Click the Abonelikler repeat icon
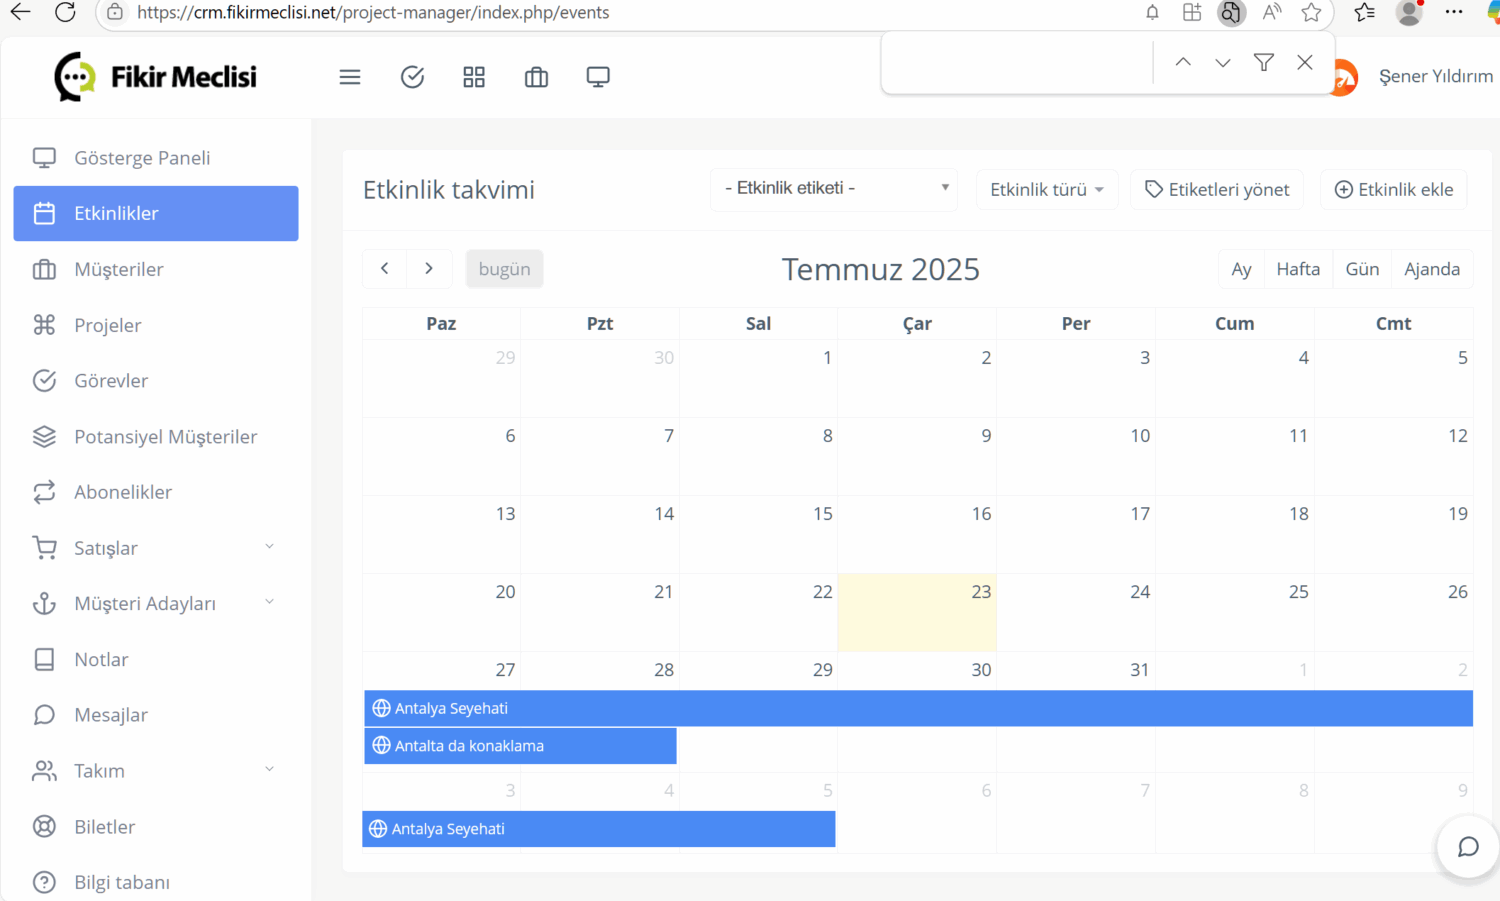 point(44,492)
